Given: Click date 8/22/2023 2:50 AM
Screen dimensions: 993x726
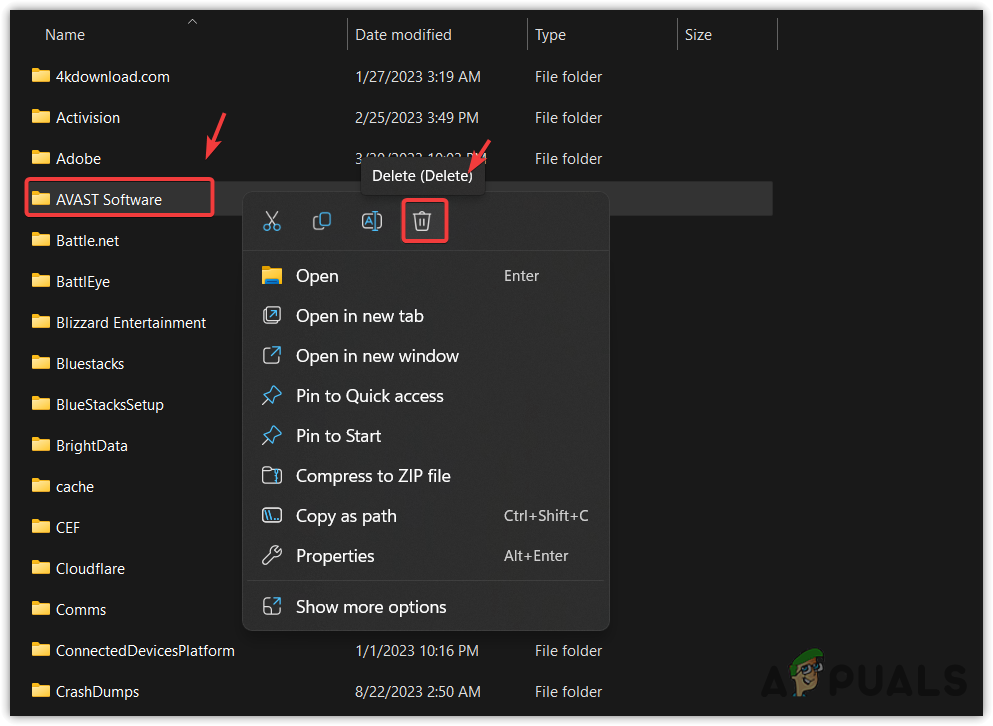Looking at the screenshot, I should (x=418, y=692).
